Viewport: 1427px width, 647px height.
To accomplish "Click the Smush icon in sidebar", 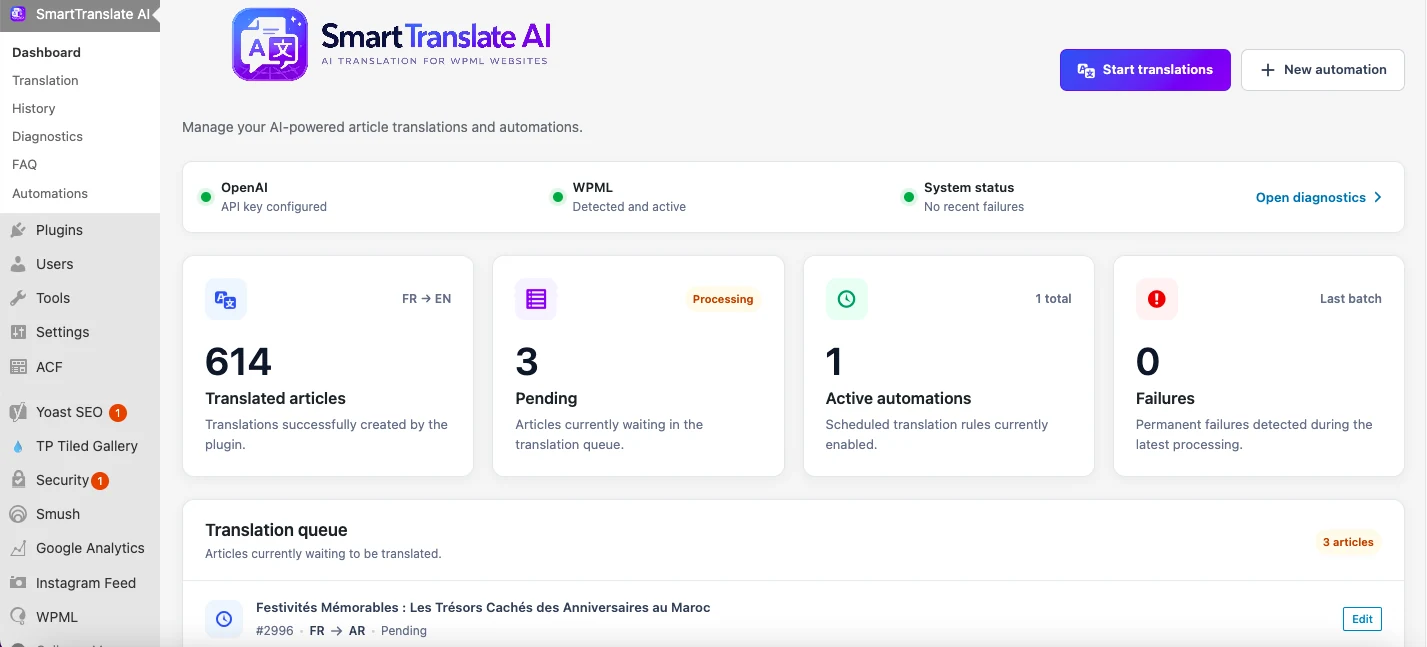I will click(17, 514).
